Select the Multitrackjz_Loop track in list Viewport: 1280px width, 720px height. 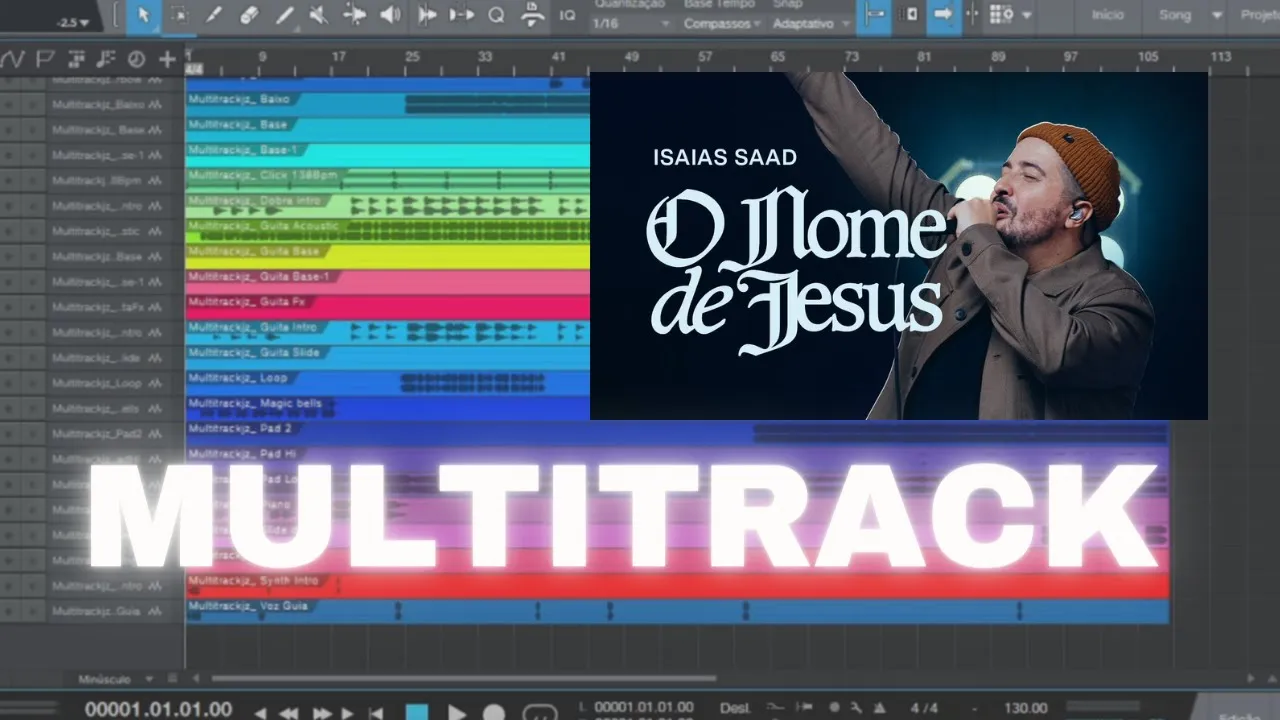(x=97, y=383)
